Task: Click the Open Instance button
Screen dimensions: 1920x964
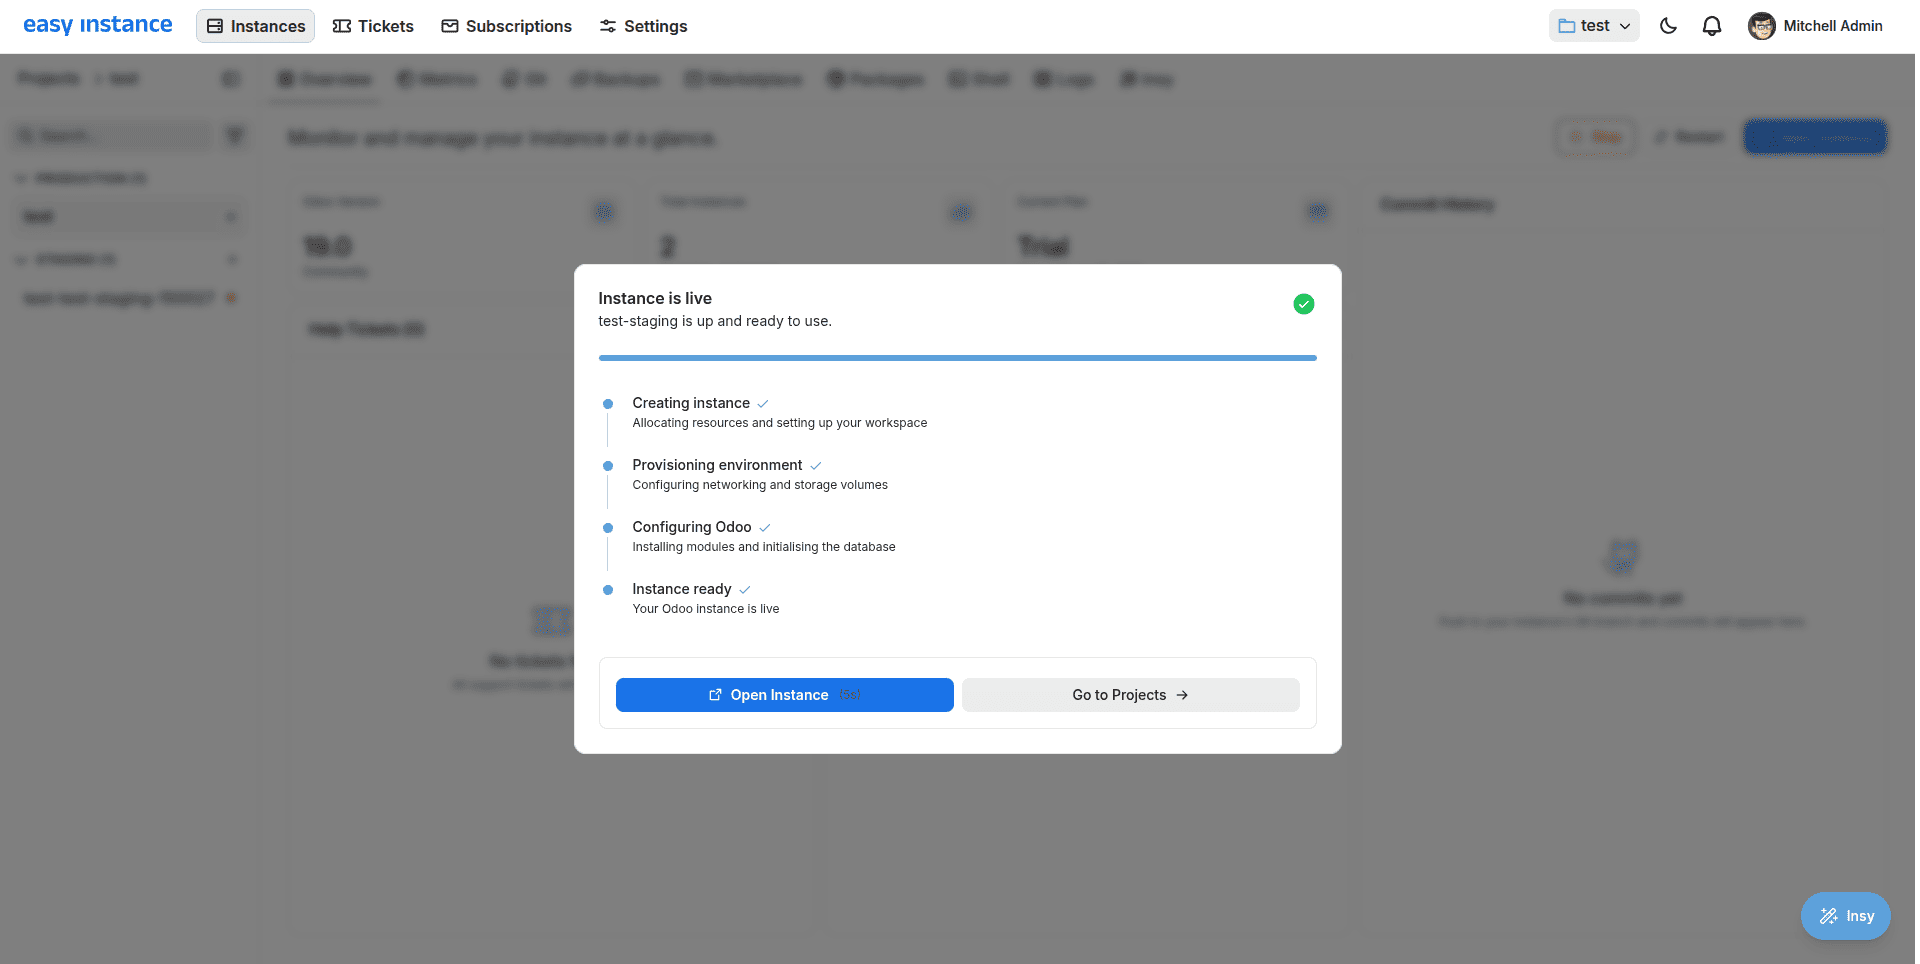Action: (784, 695)
